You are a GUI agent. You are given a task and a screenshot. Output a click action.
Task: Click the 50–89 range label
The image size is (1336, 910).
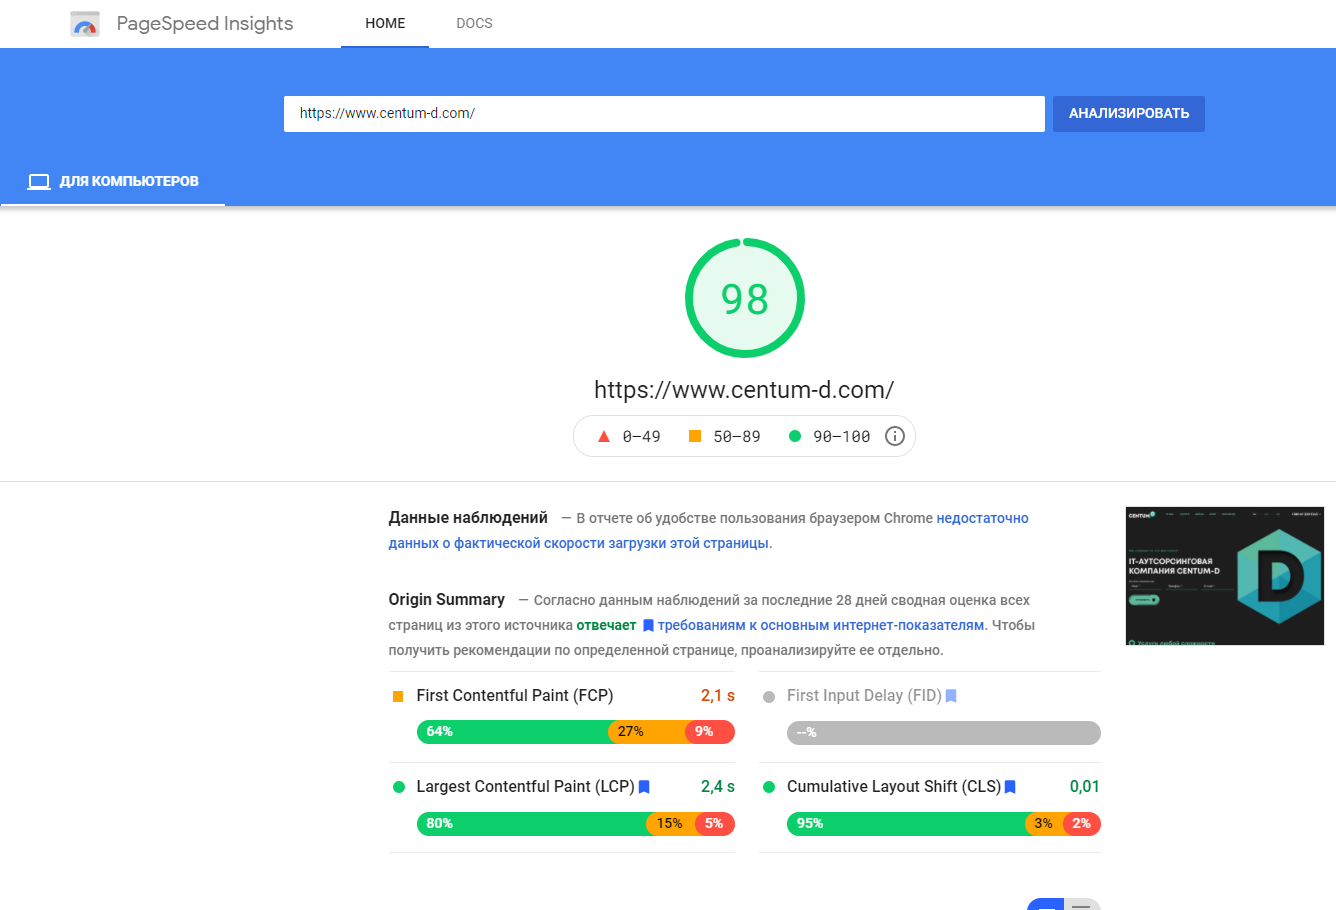tap(737, 437)
